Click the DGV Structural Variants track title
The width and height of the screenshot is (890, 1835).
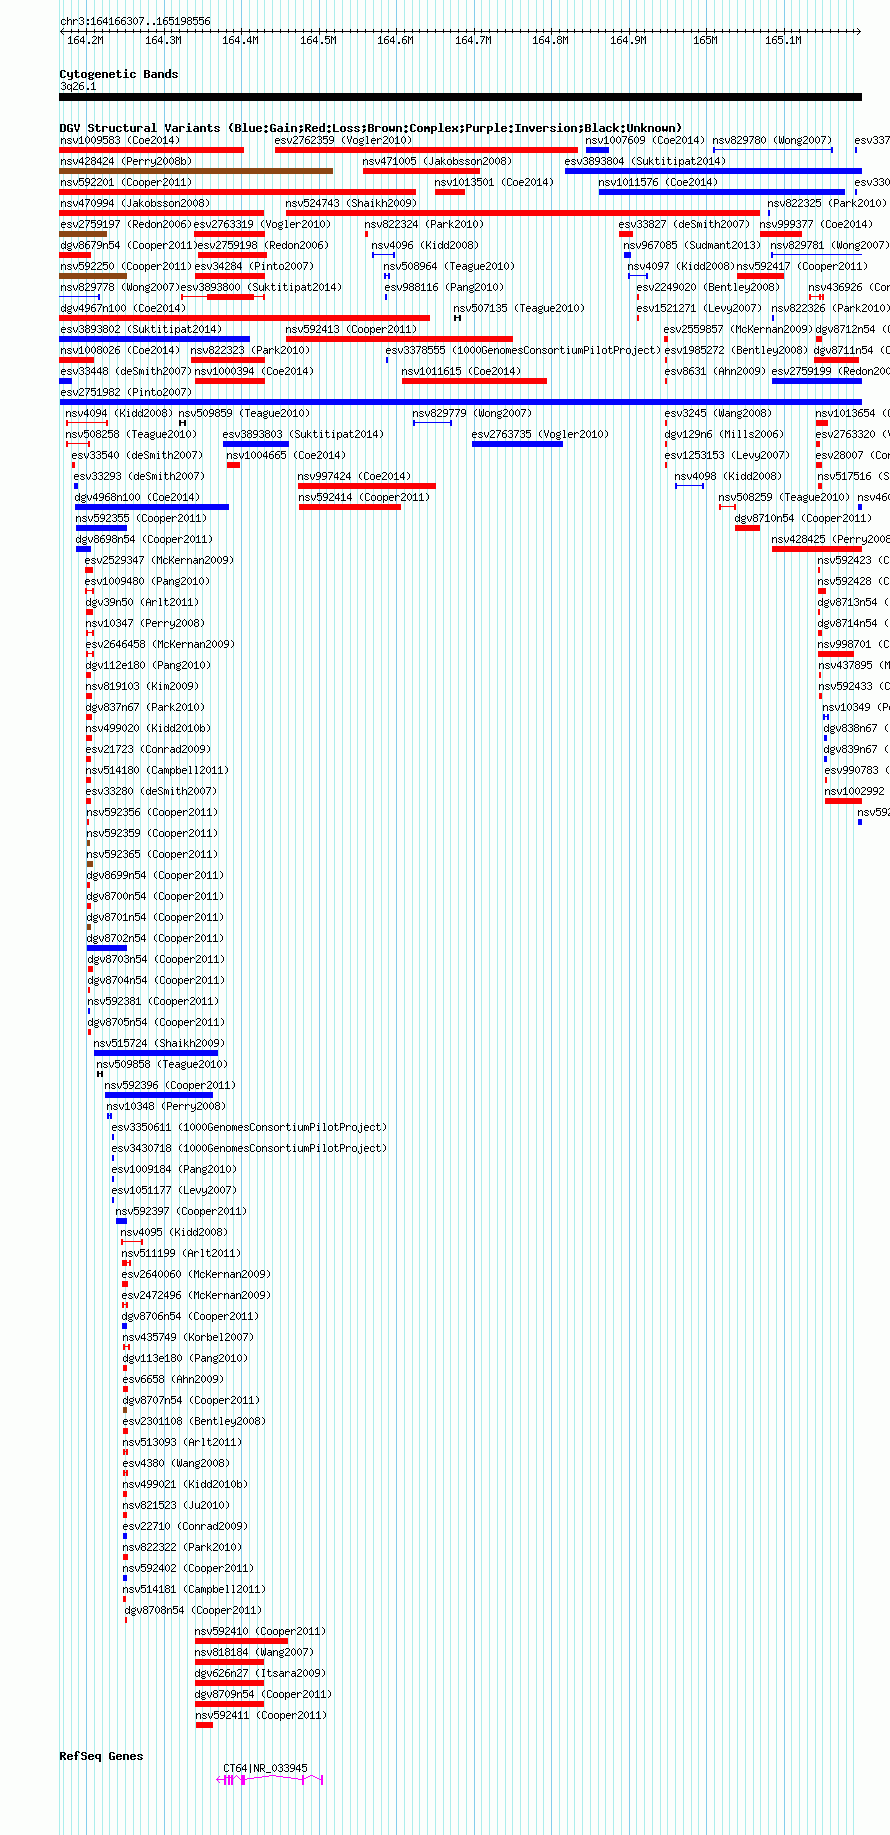click(x=371, y=128)
